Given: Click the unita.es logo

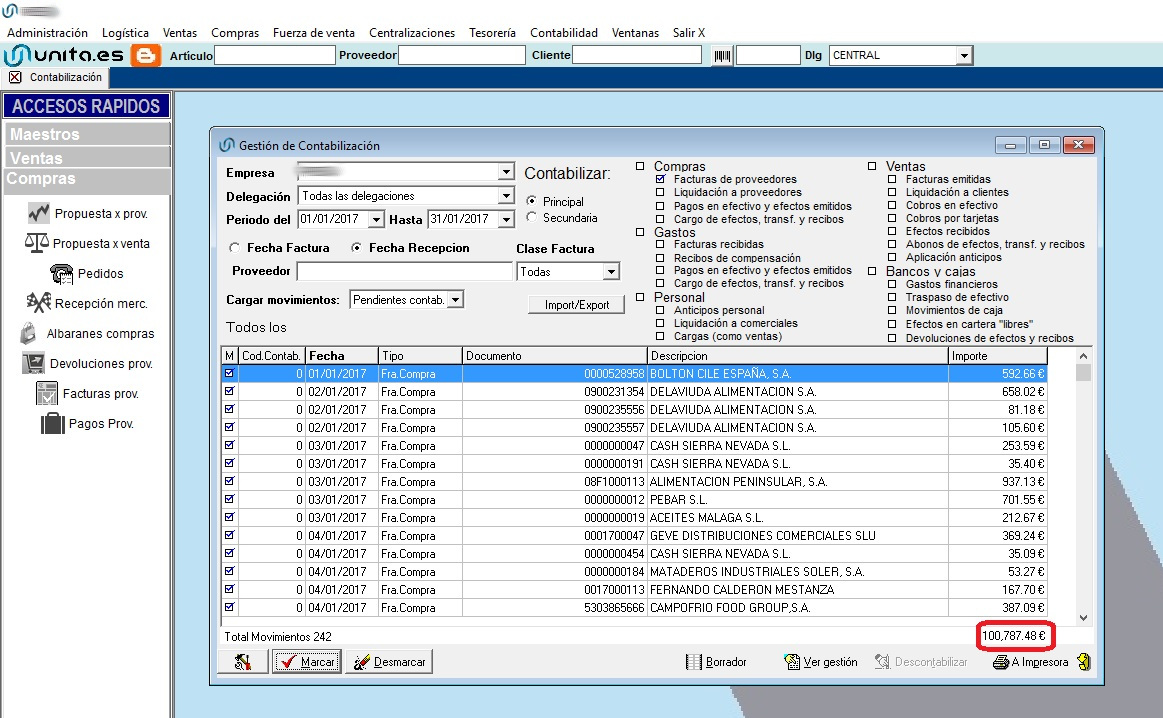Looking at the screenshot, I should coord(65,55).
